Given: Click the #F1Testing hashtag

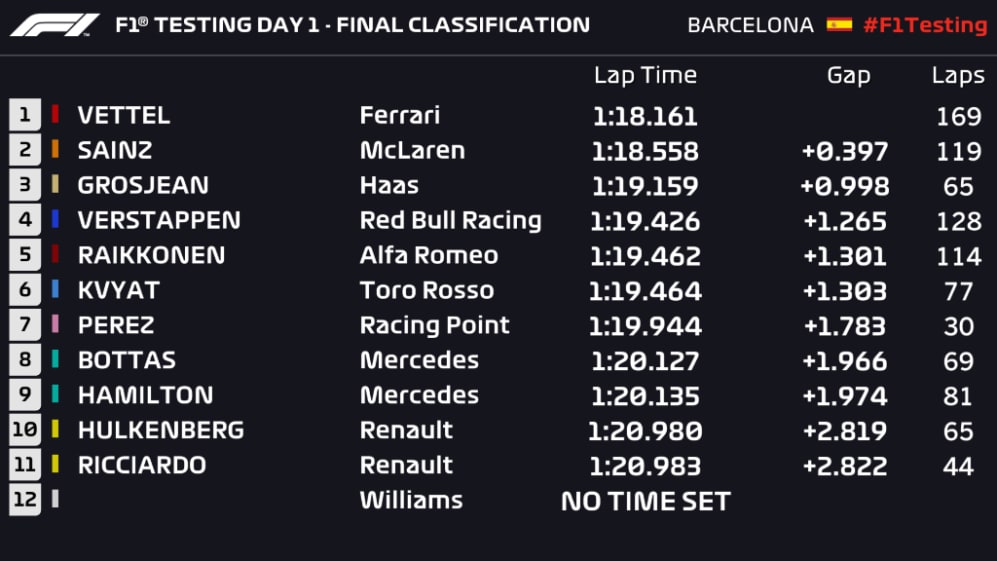Looking at the screenshot, I should 925,25.
